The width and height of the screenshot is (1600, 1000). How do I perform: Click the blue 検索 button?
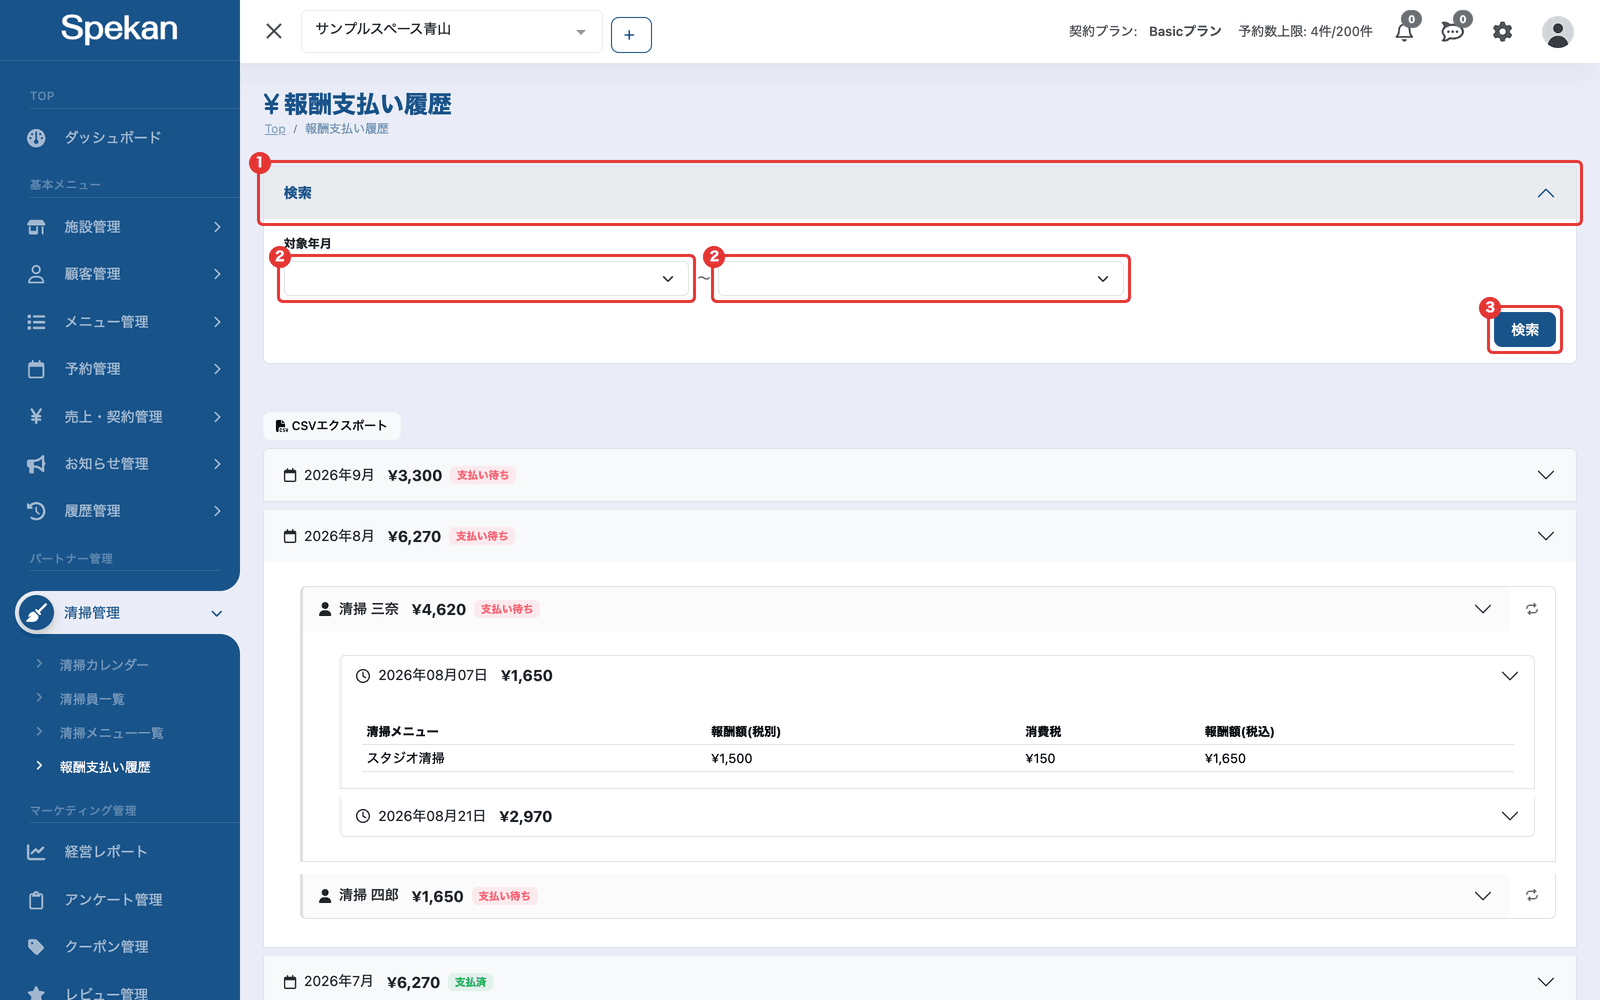click(1525, 330)
